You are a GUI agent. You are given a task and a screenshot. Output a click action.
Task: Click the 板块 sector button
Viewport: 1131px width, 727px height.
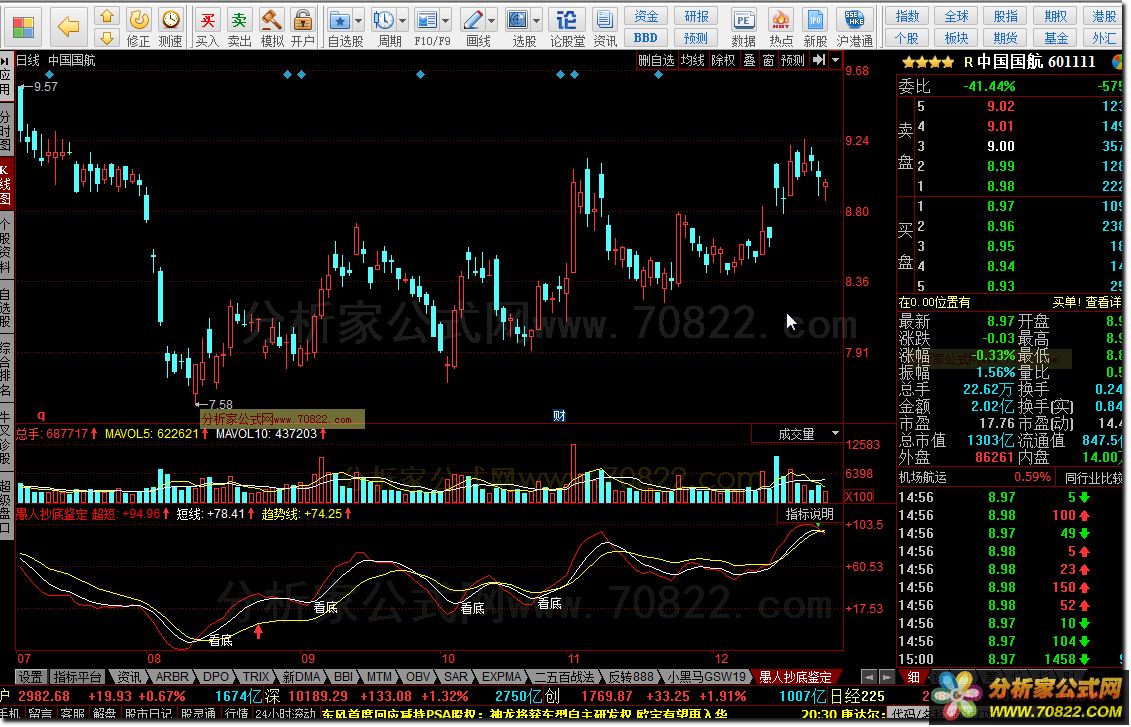pyautogui.click(x=956, y=38)
